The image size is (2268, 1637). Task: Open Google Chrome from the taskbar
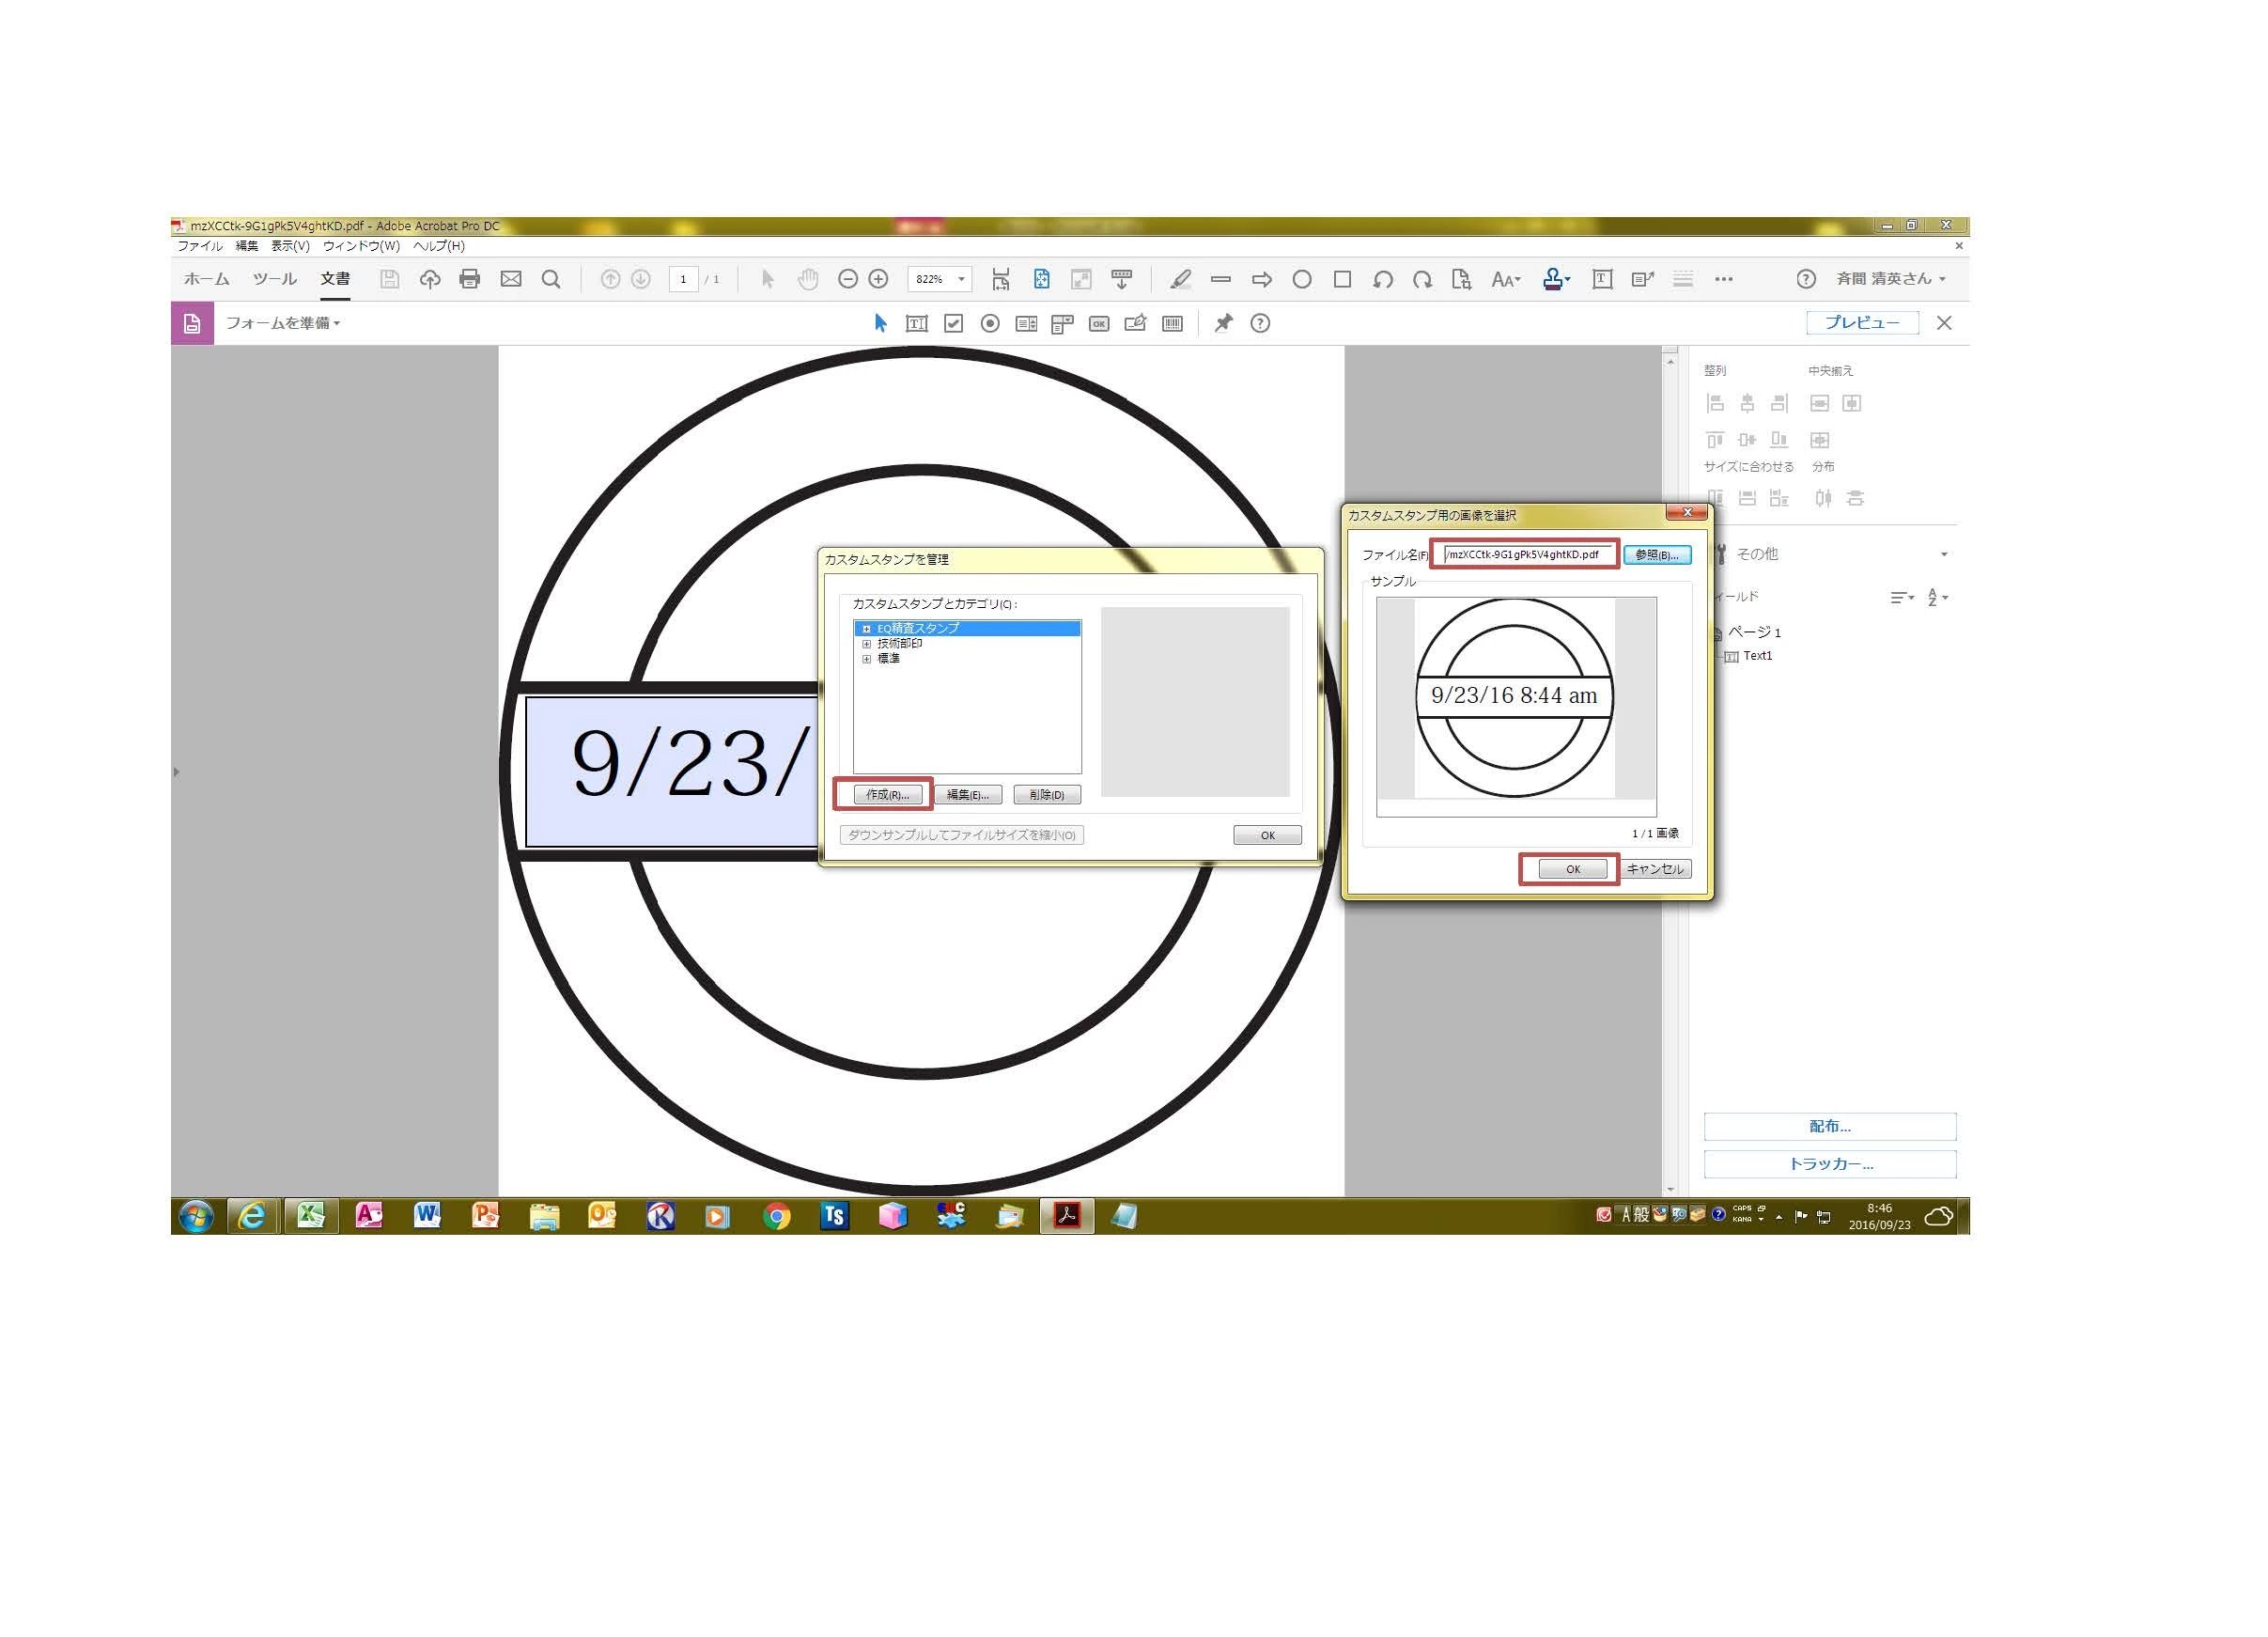(776, 1216)
